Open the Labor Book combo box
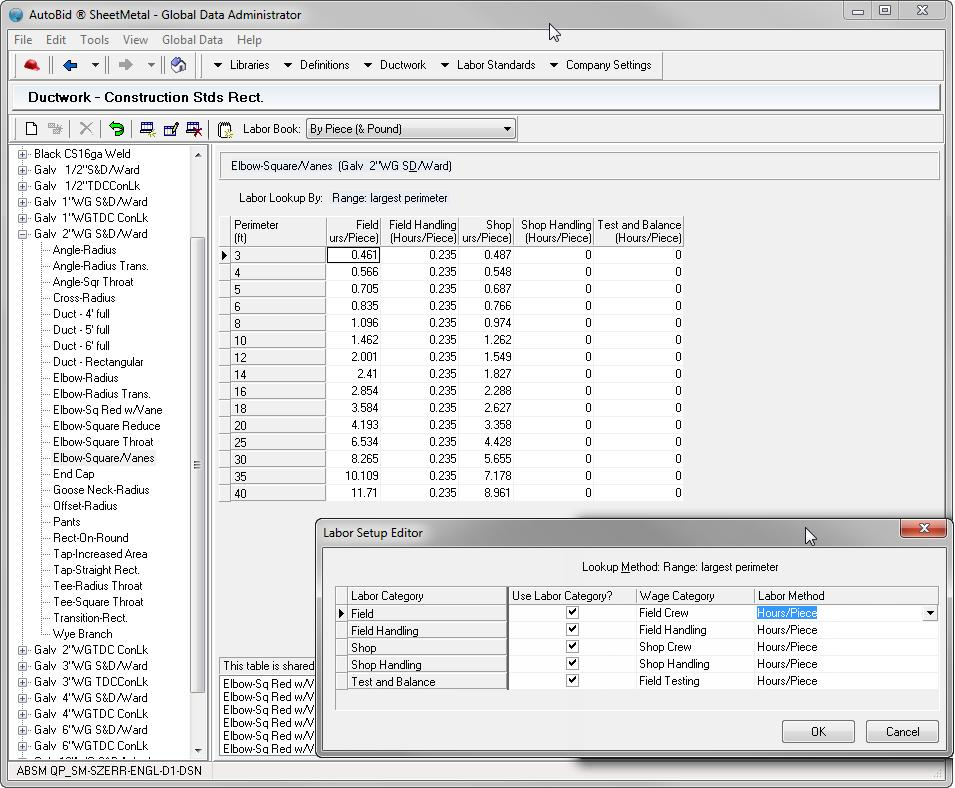955x788 pixels. click(411, 129)
